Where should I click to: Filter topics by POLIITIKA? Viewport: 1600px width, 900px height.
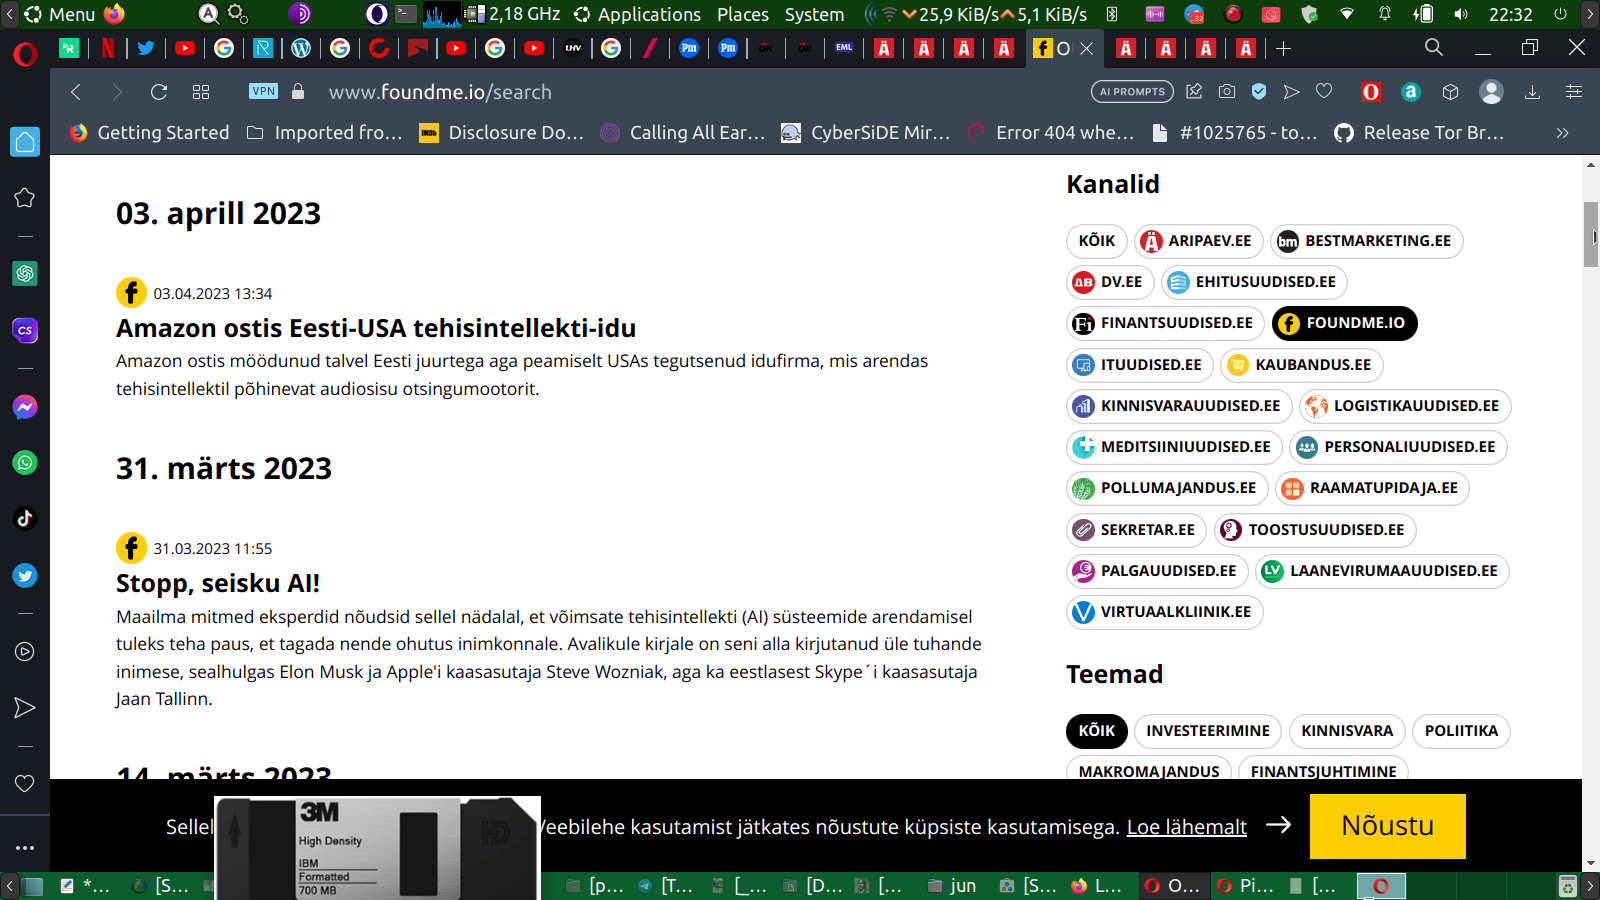pos(1461,731)
